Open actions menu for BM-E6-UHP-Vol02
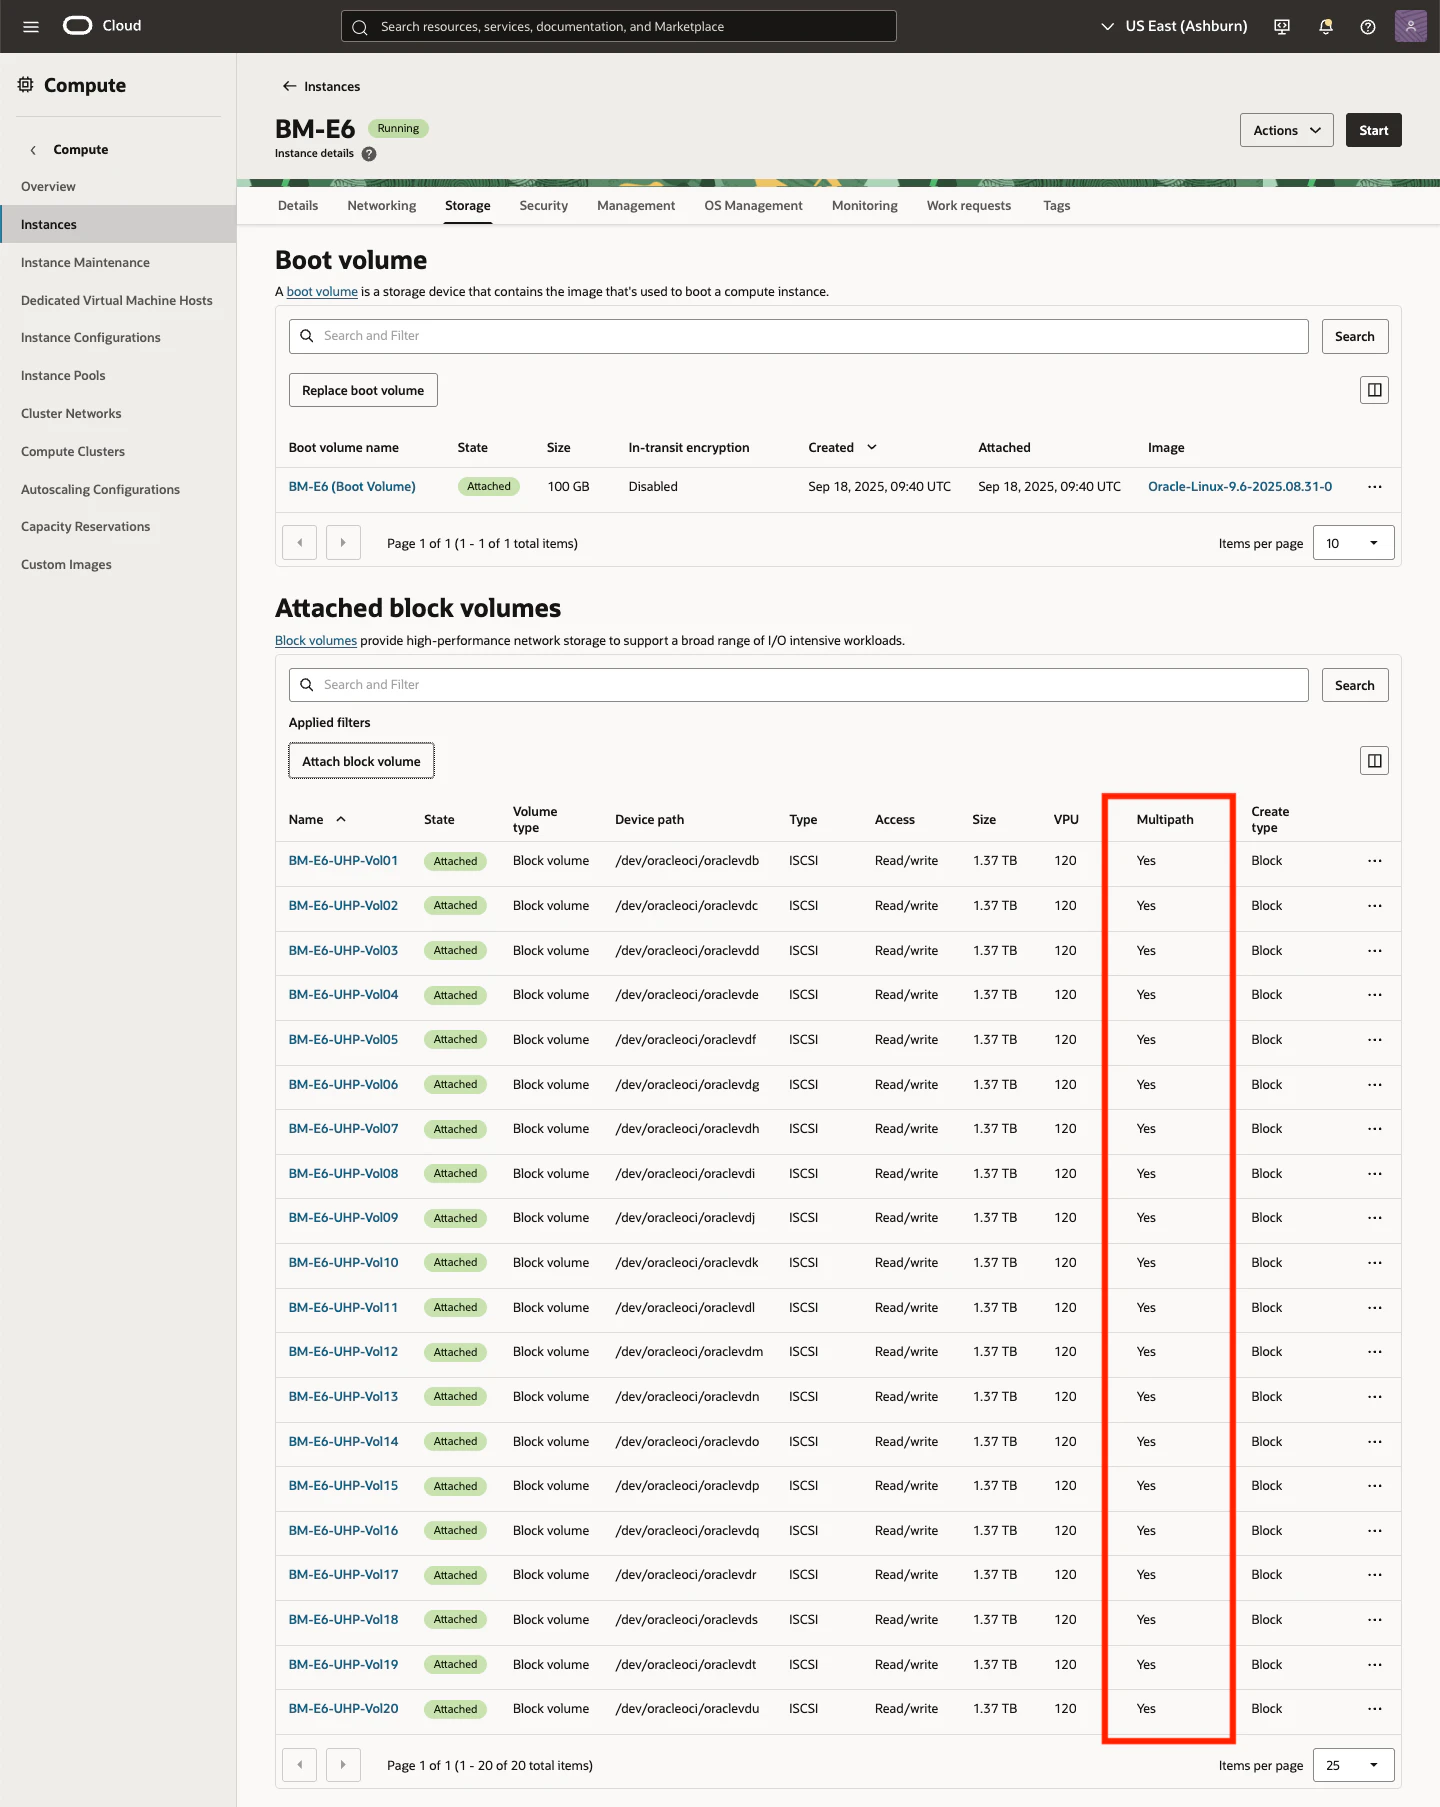Screen dimensions: 1440x1807 1375,906
